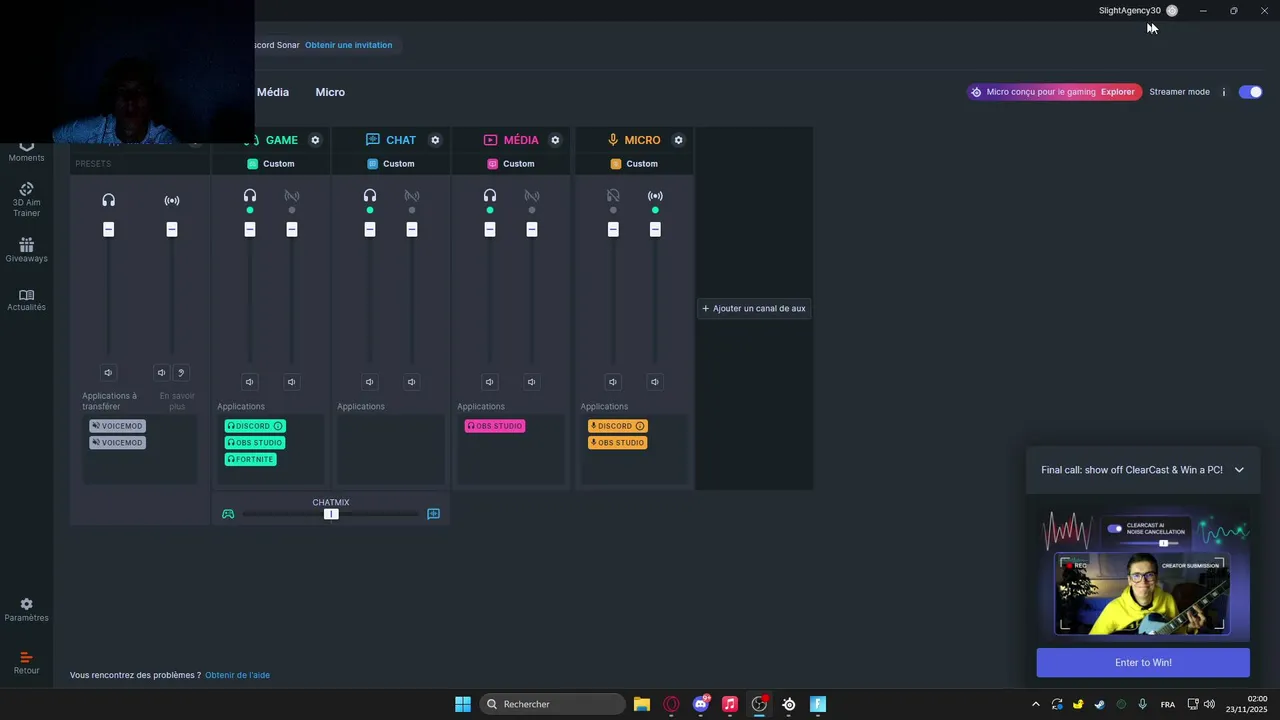This screenshot has height=720, width=1280.
Task: Toggle MÉDIA stream routing icon
Action: (532, 196)
